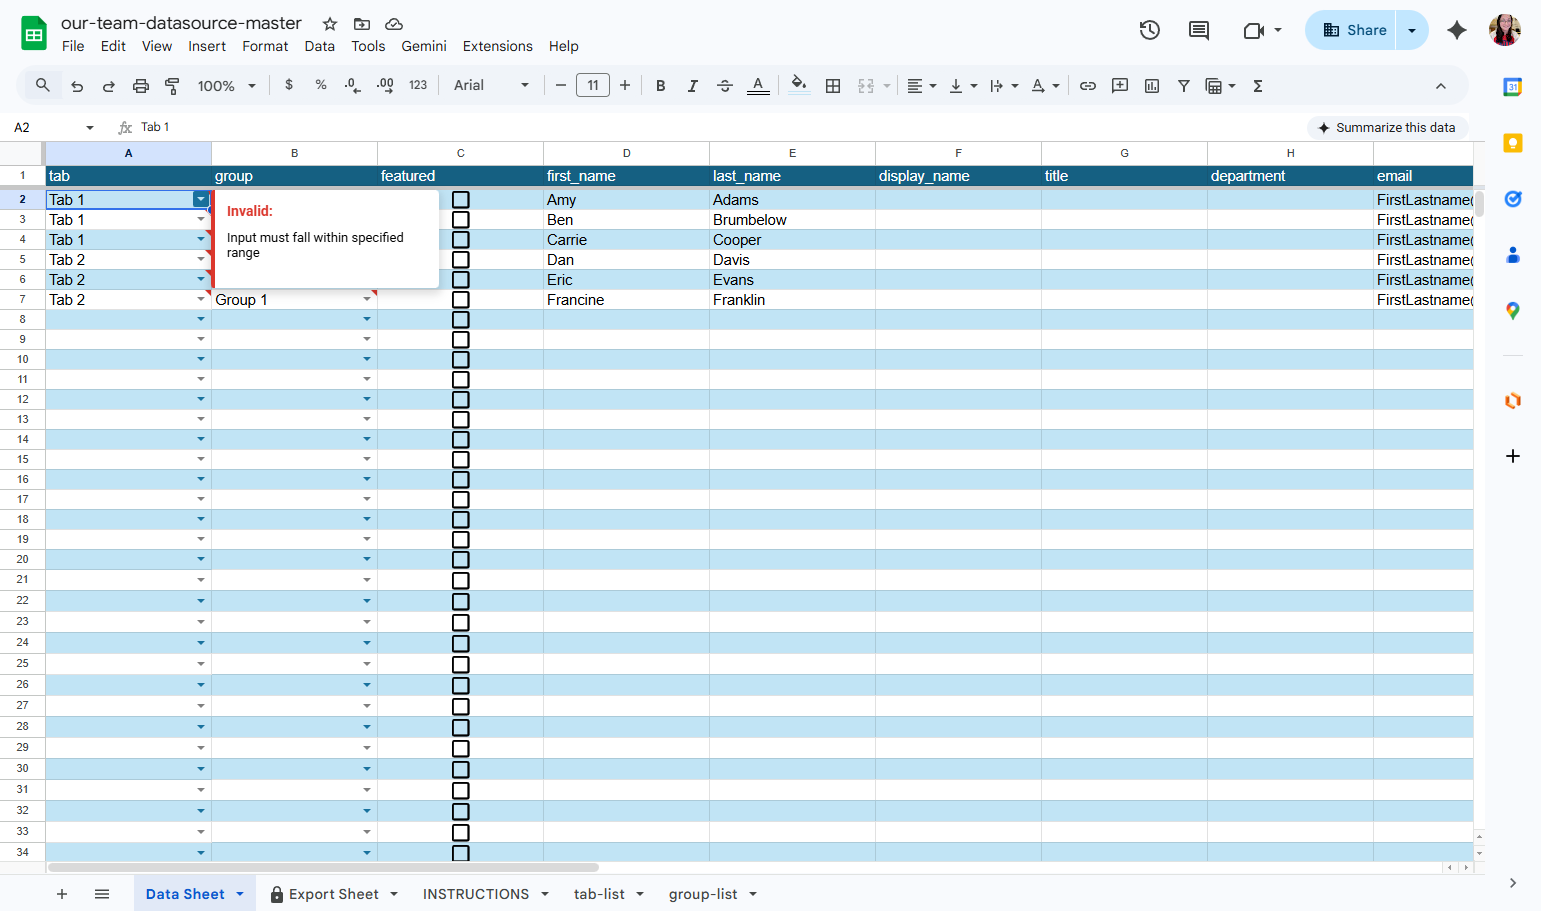The height and width of the screenshot is (911, 1541).
Task: Open the Functions sigma menu
Action: (x=1258, y=86)
